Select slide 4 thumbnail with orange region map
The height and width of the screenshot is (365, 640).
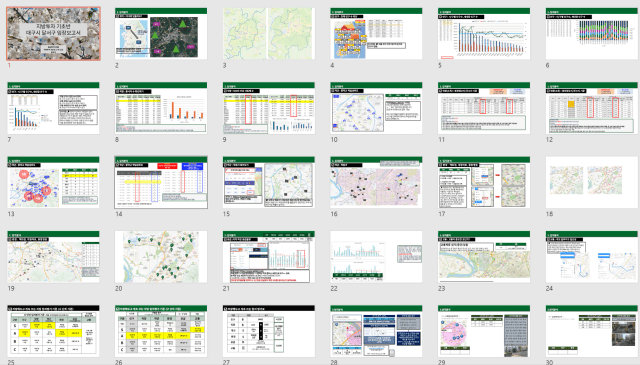[376, 33]
